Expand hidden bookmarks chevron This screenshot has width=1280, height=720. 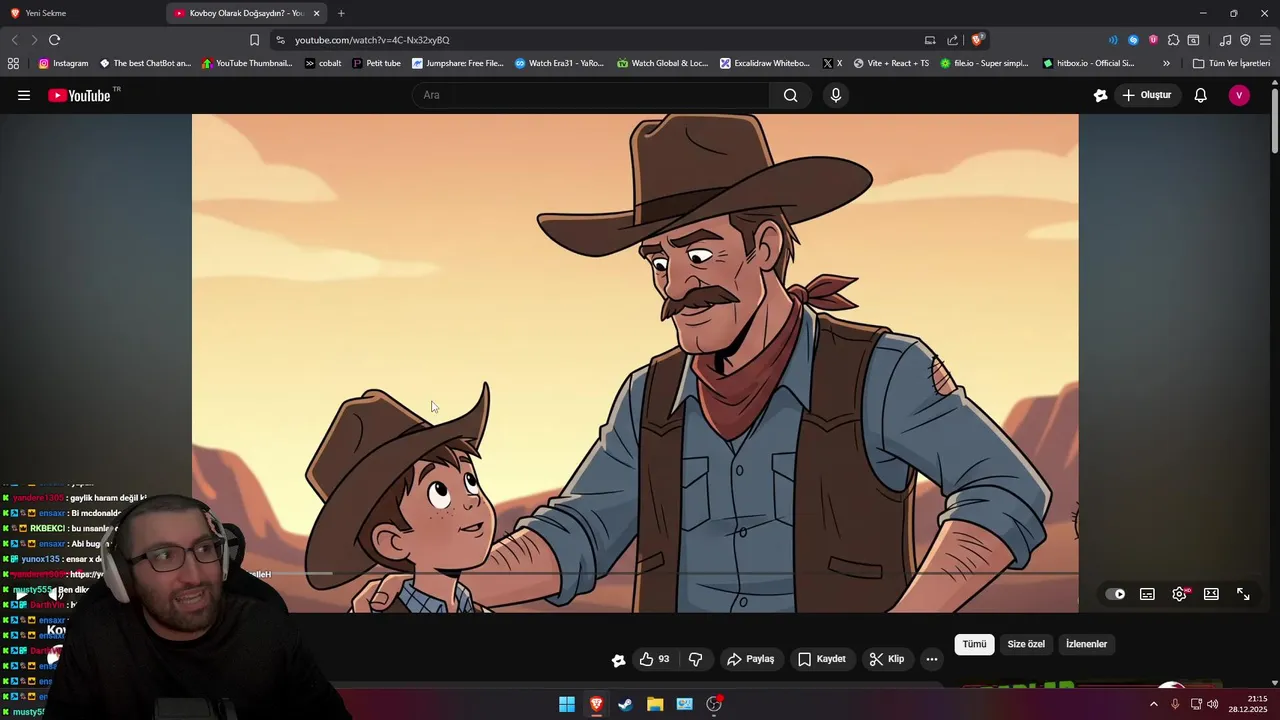[x=1166, y=63]
